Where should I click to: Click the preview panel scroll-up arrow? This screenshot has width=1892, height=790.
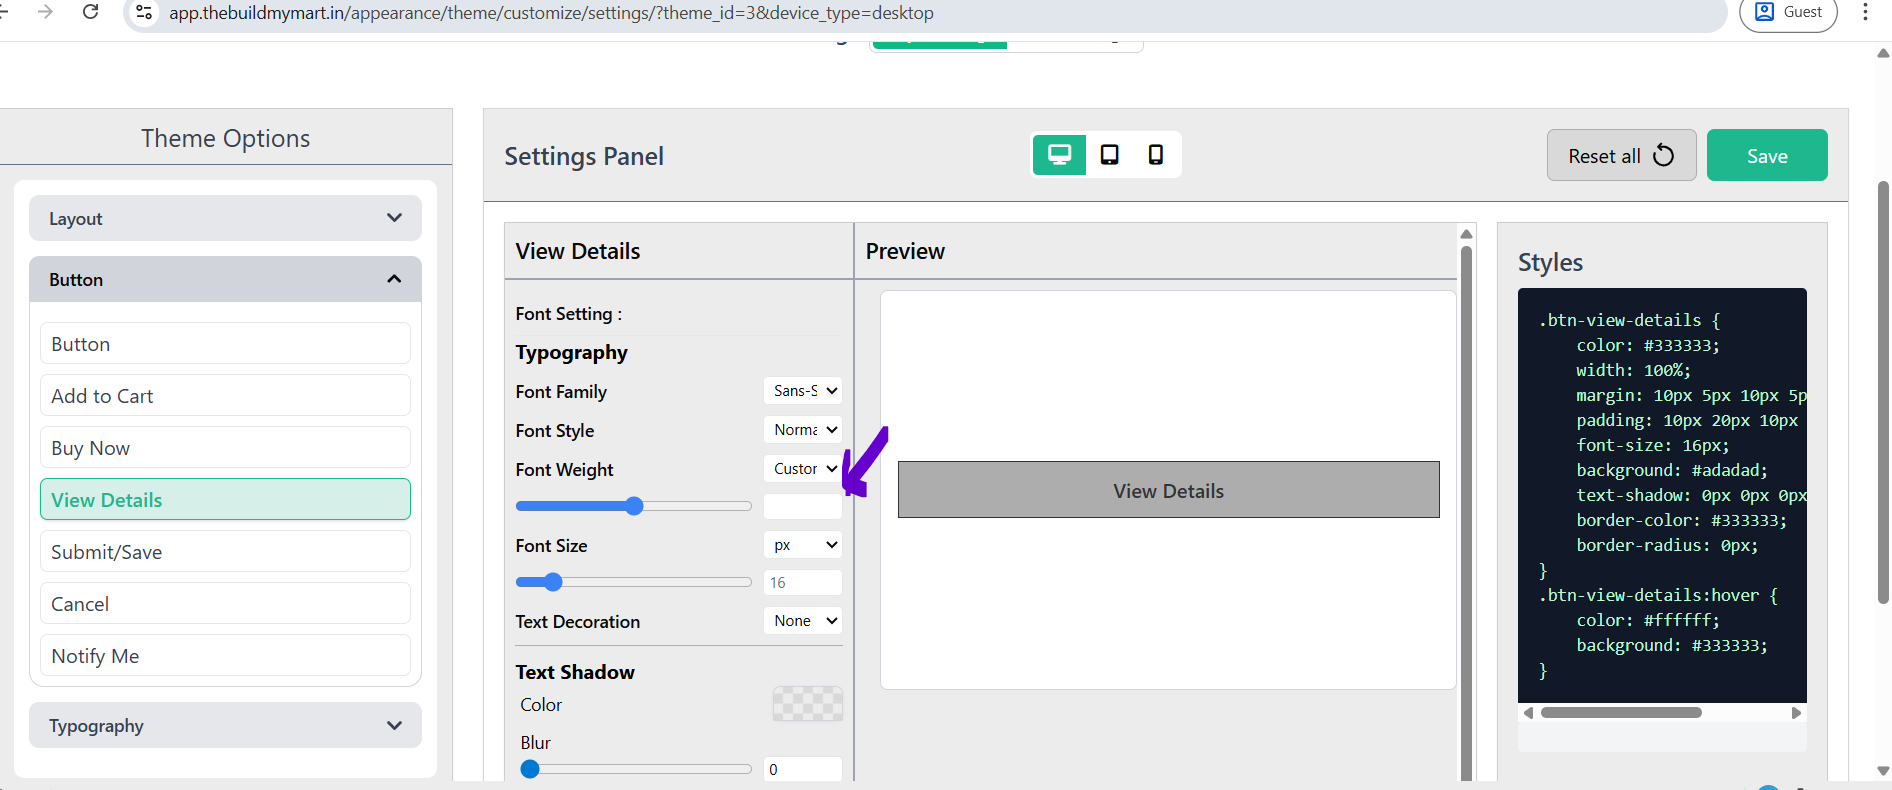(x=1467, y=234)
